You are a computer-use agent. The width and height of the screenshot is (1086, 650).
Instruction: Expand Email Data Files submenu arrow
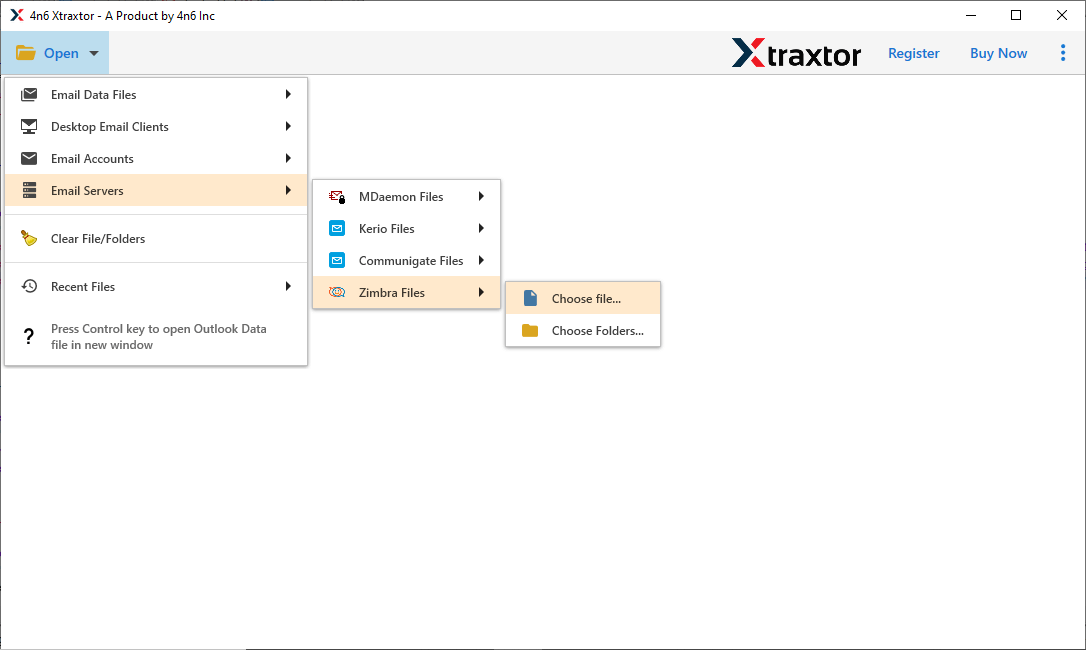[x=288, y=94]
